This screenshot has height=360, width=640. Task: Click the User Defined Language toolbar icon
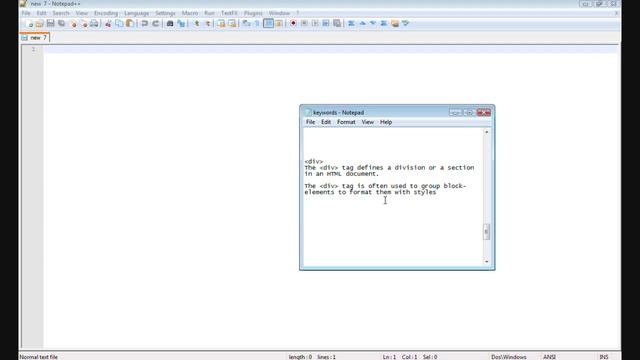[x=279, y=24]
